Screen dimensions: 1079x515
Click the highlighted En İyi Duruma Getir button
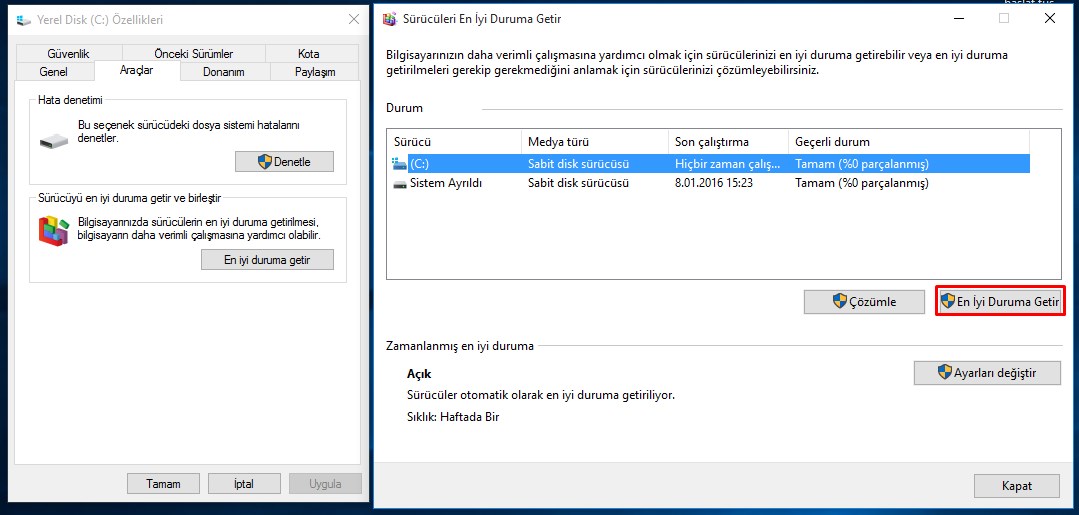coord(1000,302)
